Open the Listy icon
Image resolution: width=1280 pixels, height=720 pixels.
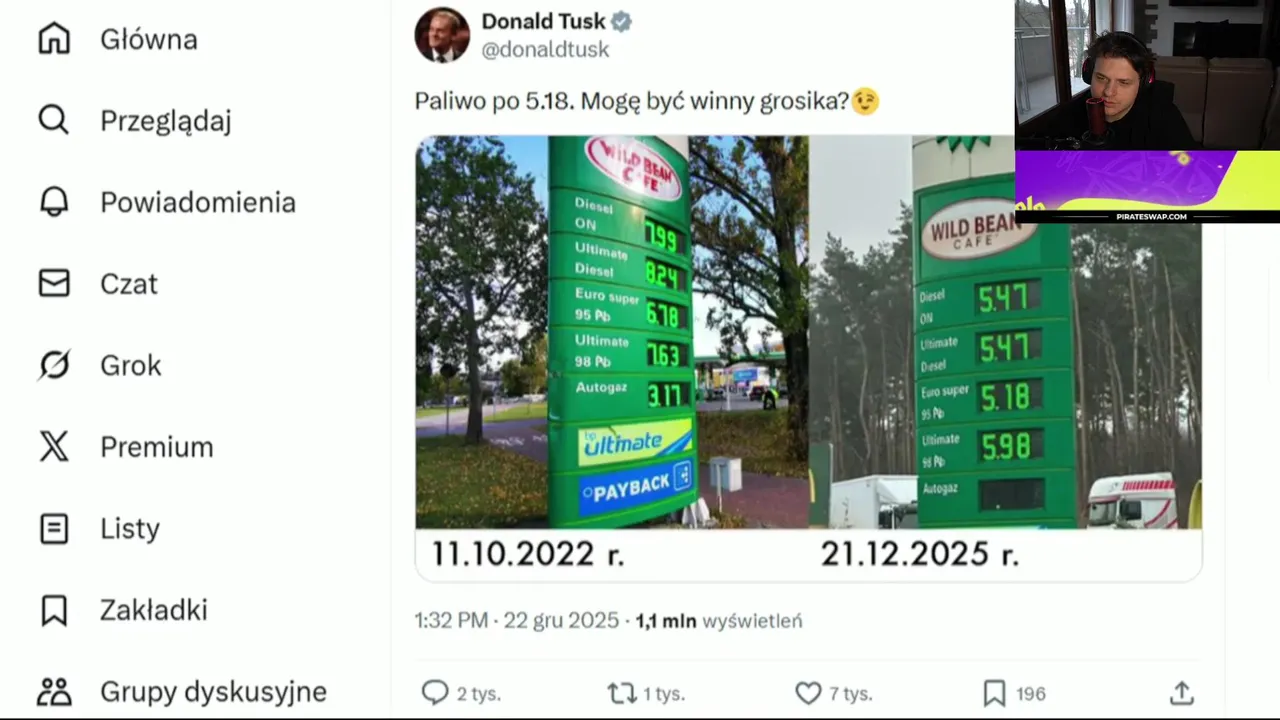coord(54,528)
